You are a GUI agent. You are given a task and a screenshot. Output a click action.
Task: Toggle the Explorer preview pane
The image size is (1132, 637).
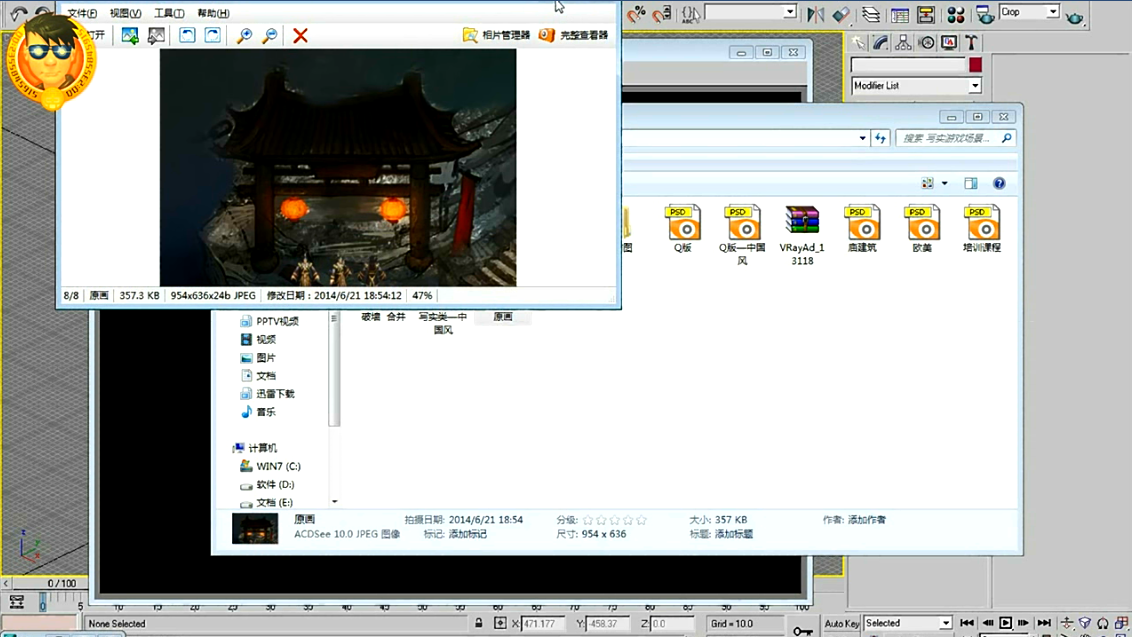(x=971, y=183)
